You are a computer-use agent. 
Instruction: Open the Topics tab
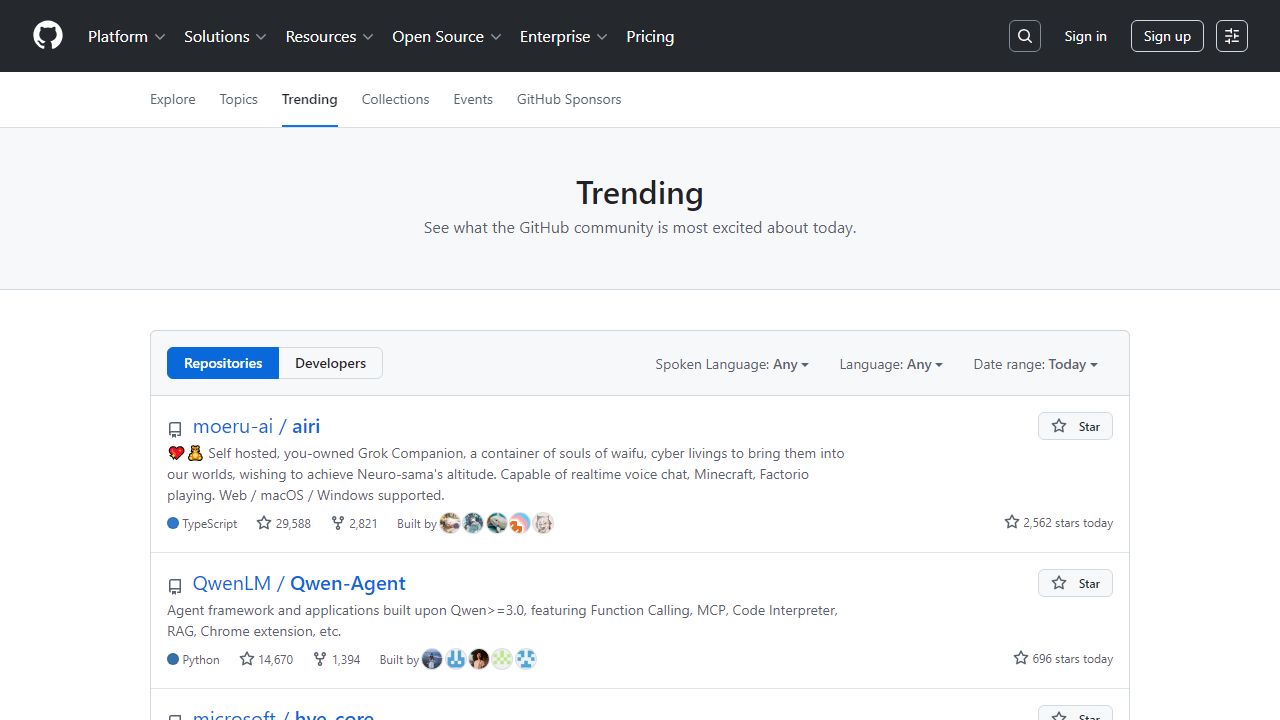point(239,99)
